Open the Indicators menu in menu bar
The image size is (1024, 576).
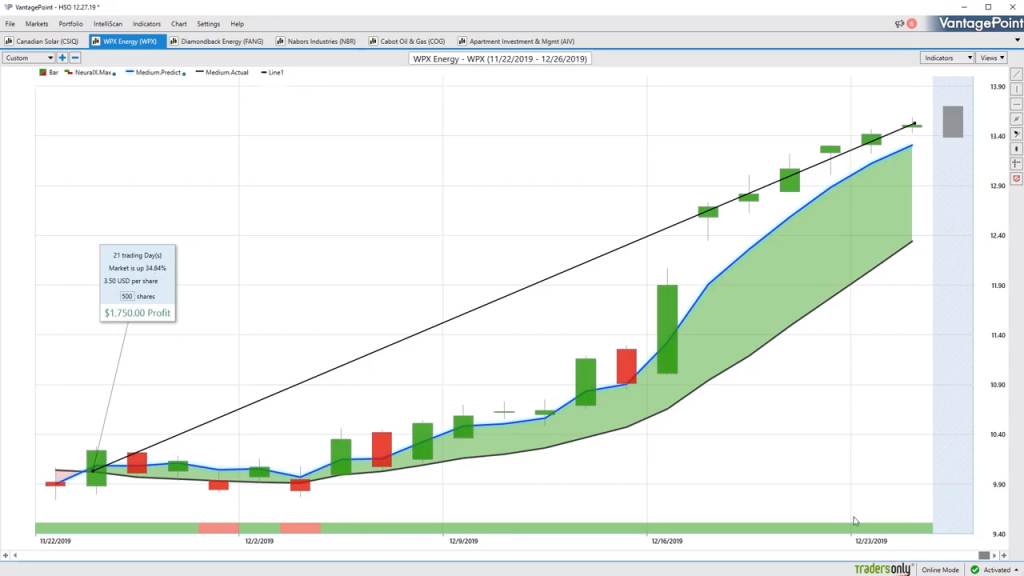point(146,24)
